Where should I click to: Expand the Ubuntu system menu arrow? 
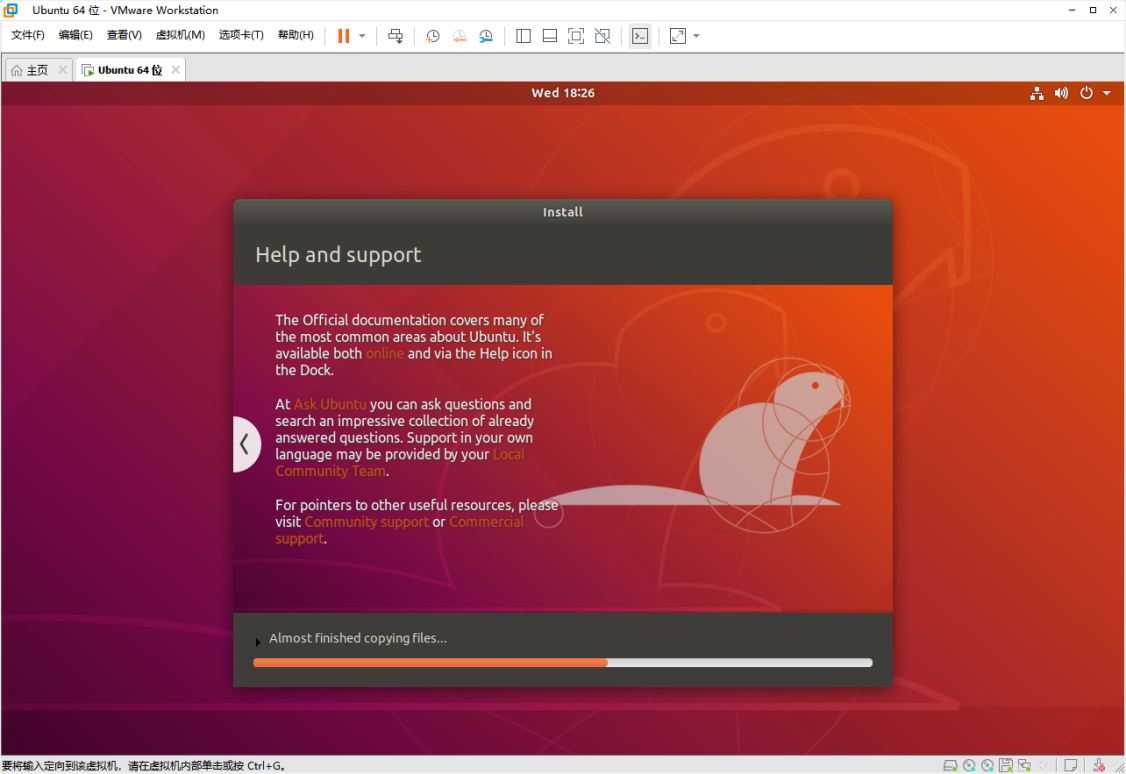click(x=1107, y=93)
